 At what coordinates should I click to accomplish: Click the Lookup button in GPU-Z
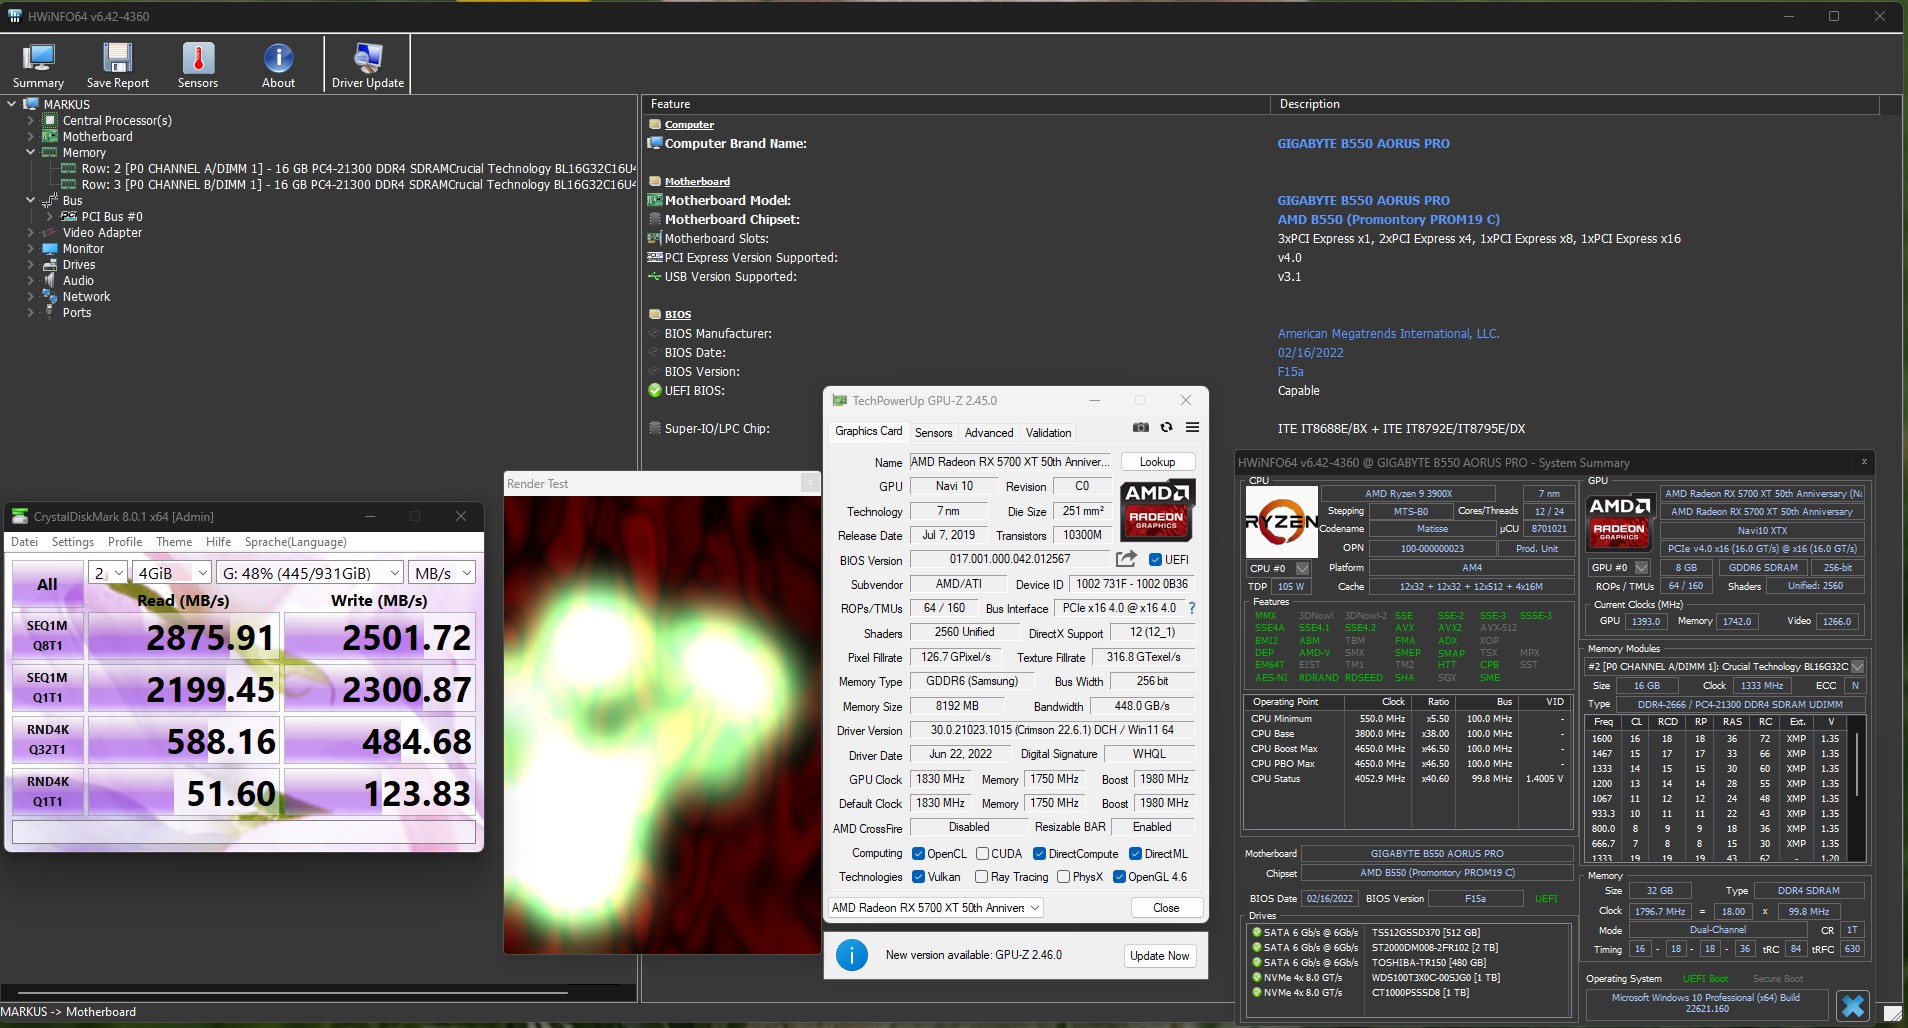[1157, 462]
